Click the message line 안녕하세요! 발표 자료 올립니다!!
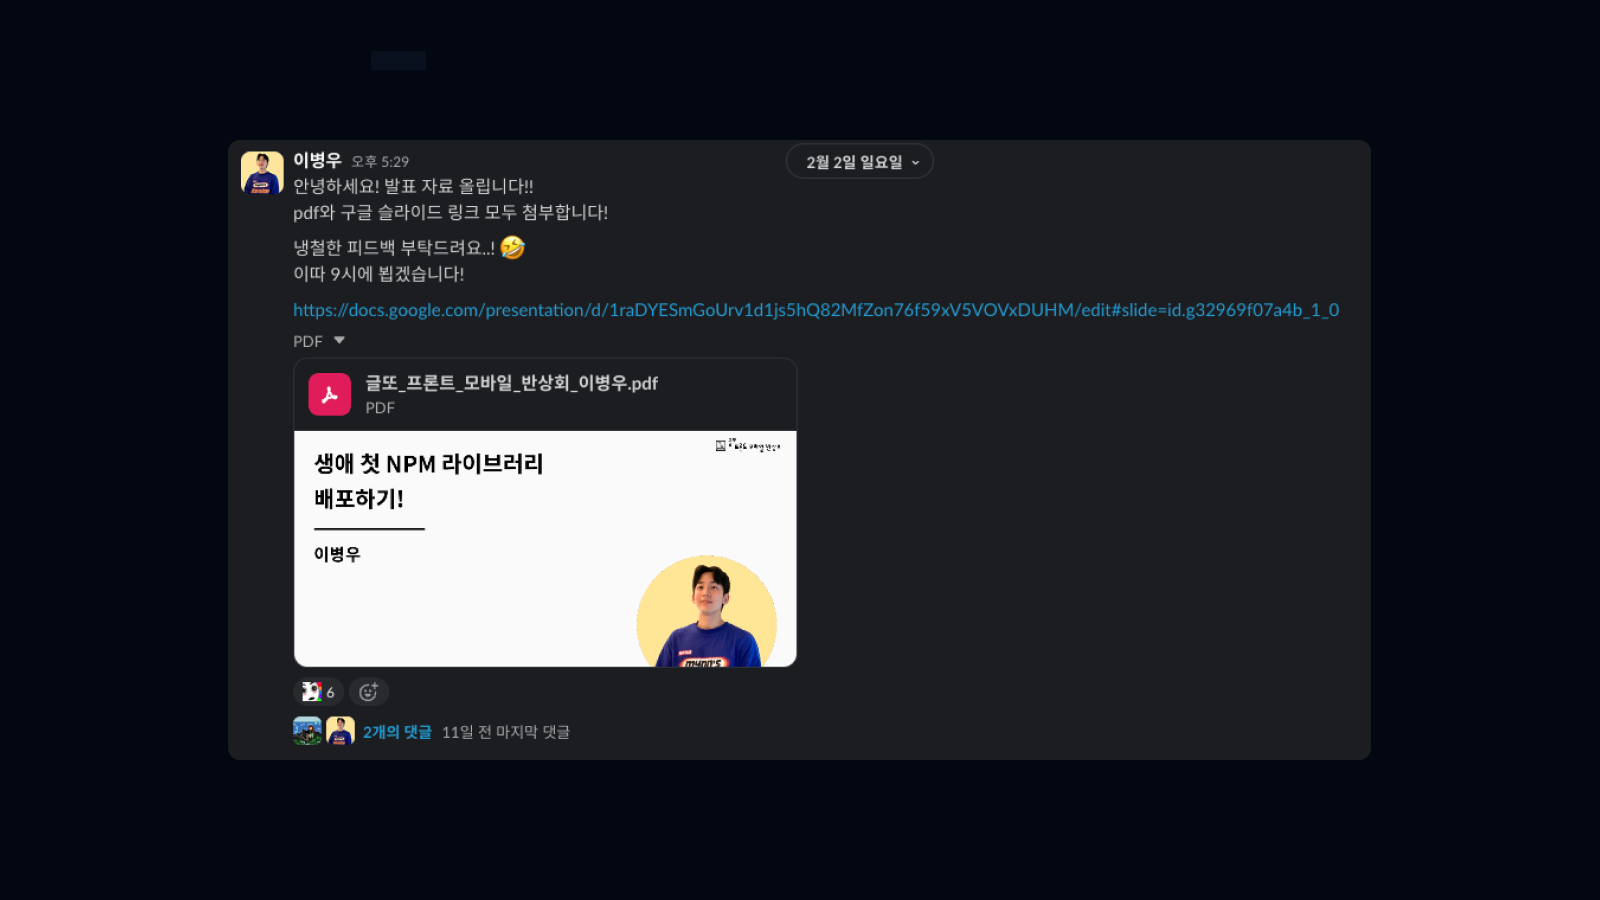Viewport: 1600px width, 900px height. tap(413, 186)
